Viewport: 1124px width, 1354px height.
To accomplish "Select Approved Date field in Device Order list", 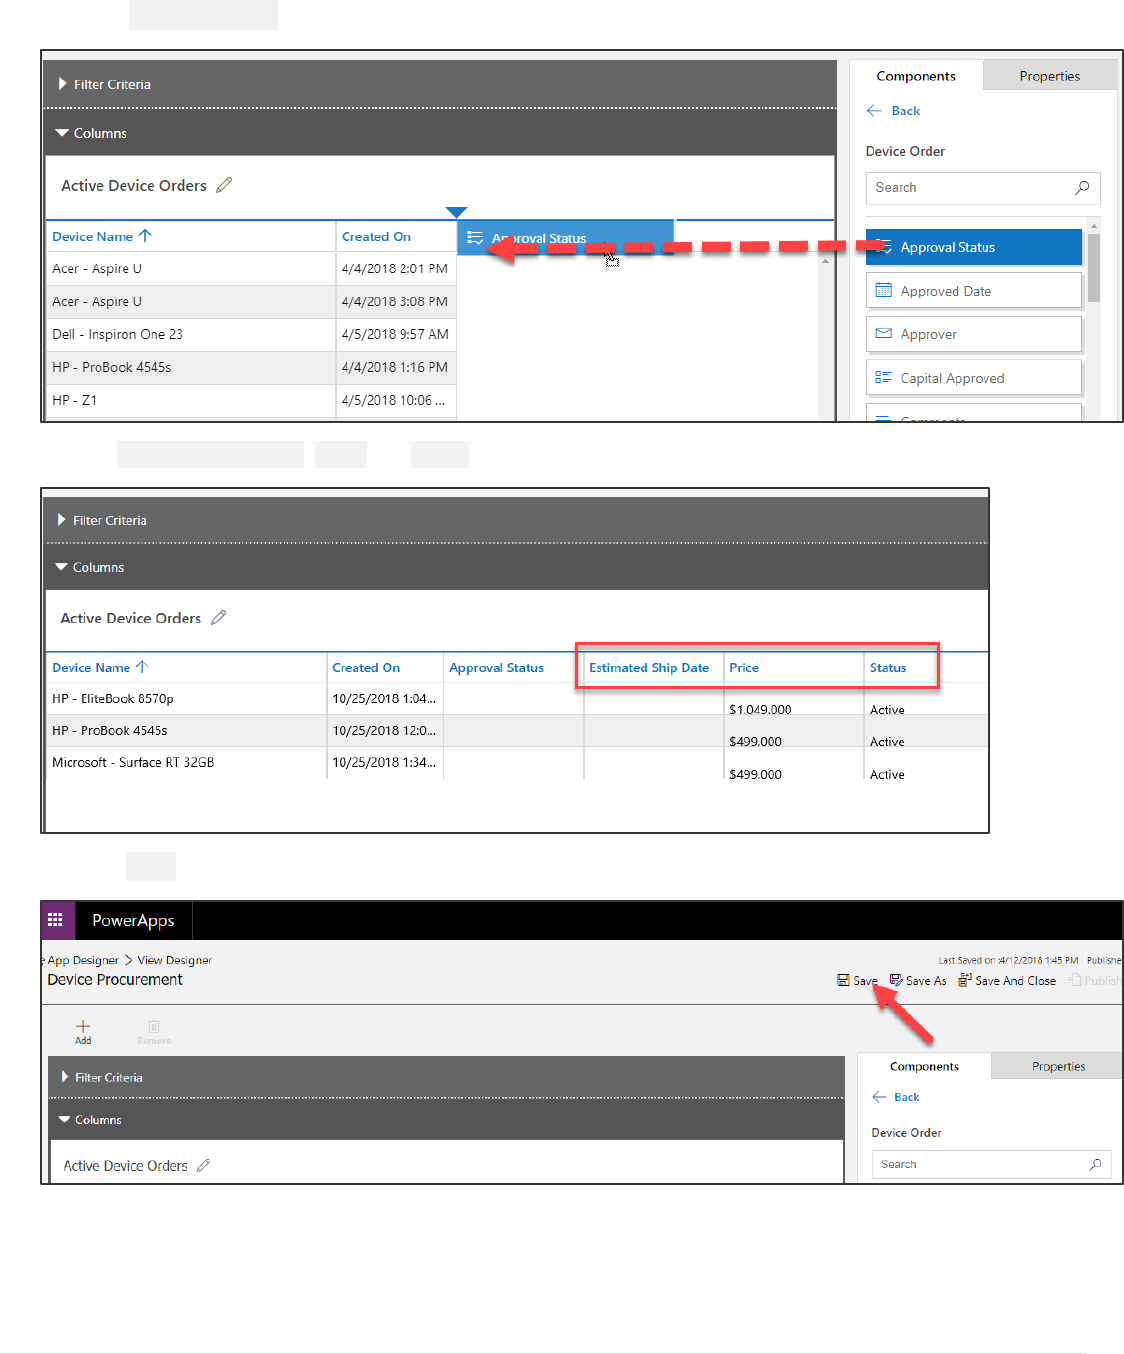I will (974, 291).
